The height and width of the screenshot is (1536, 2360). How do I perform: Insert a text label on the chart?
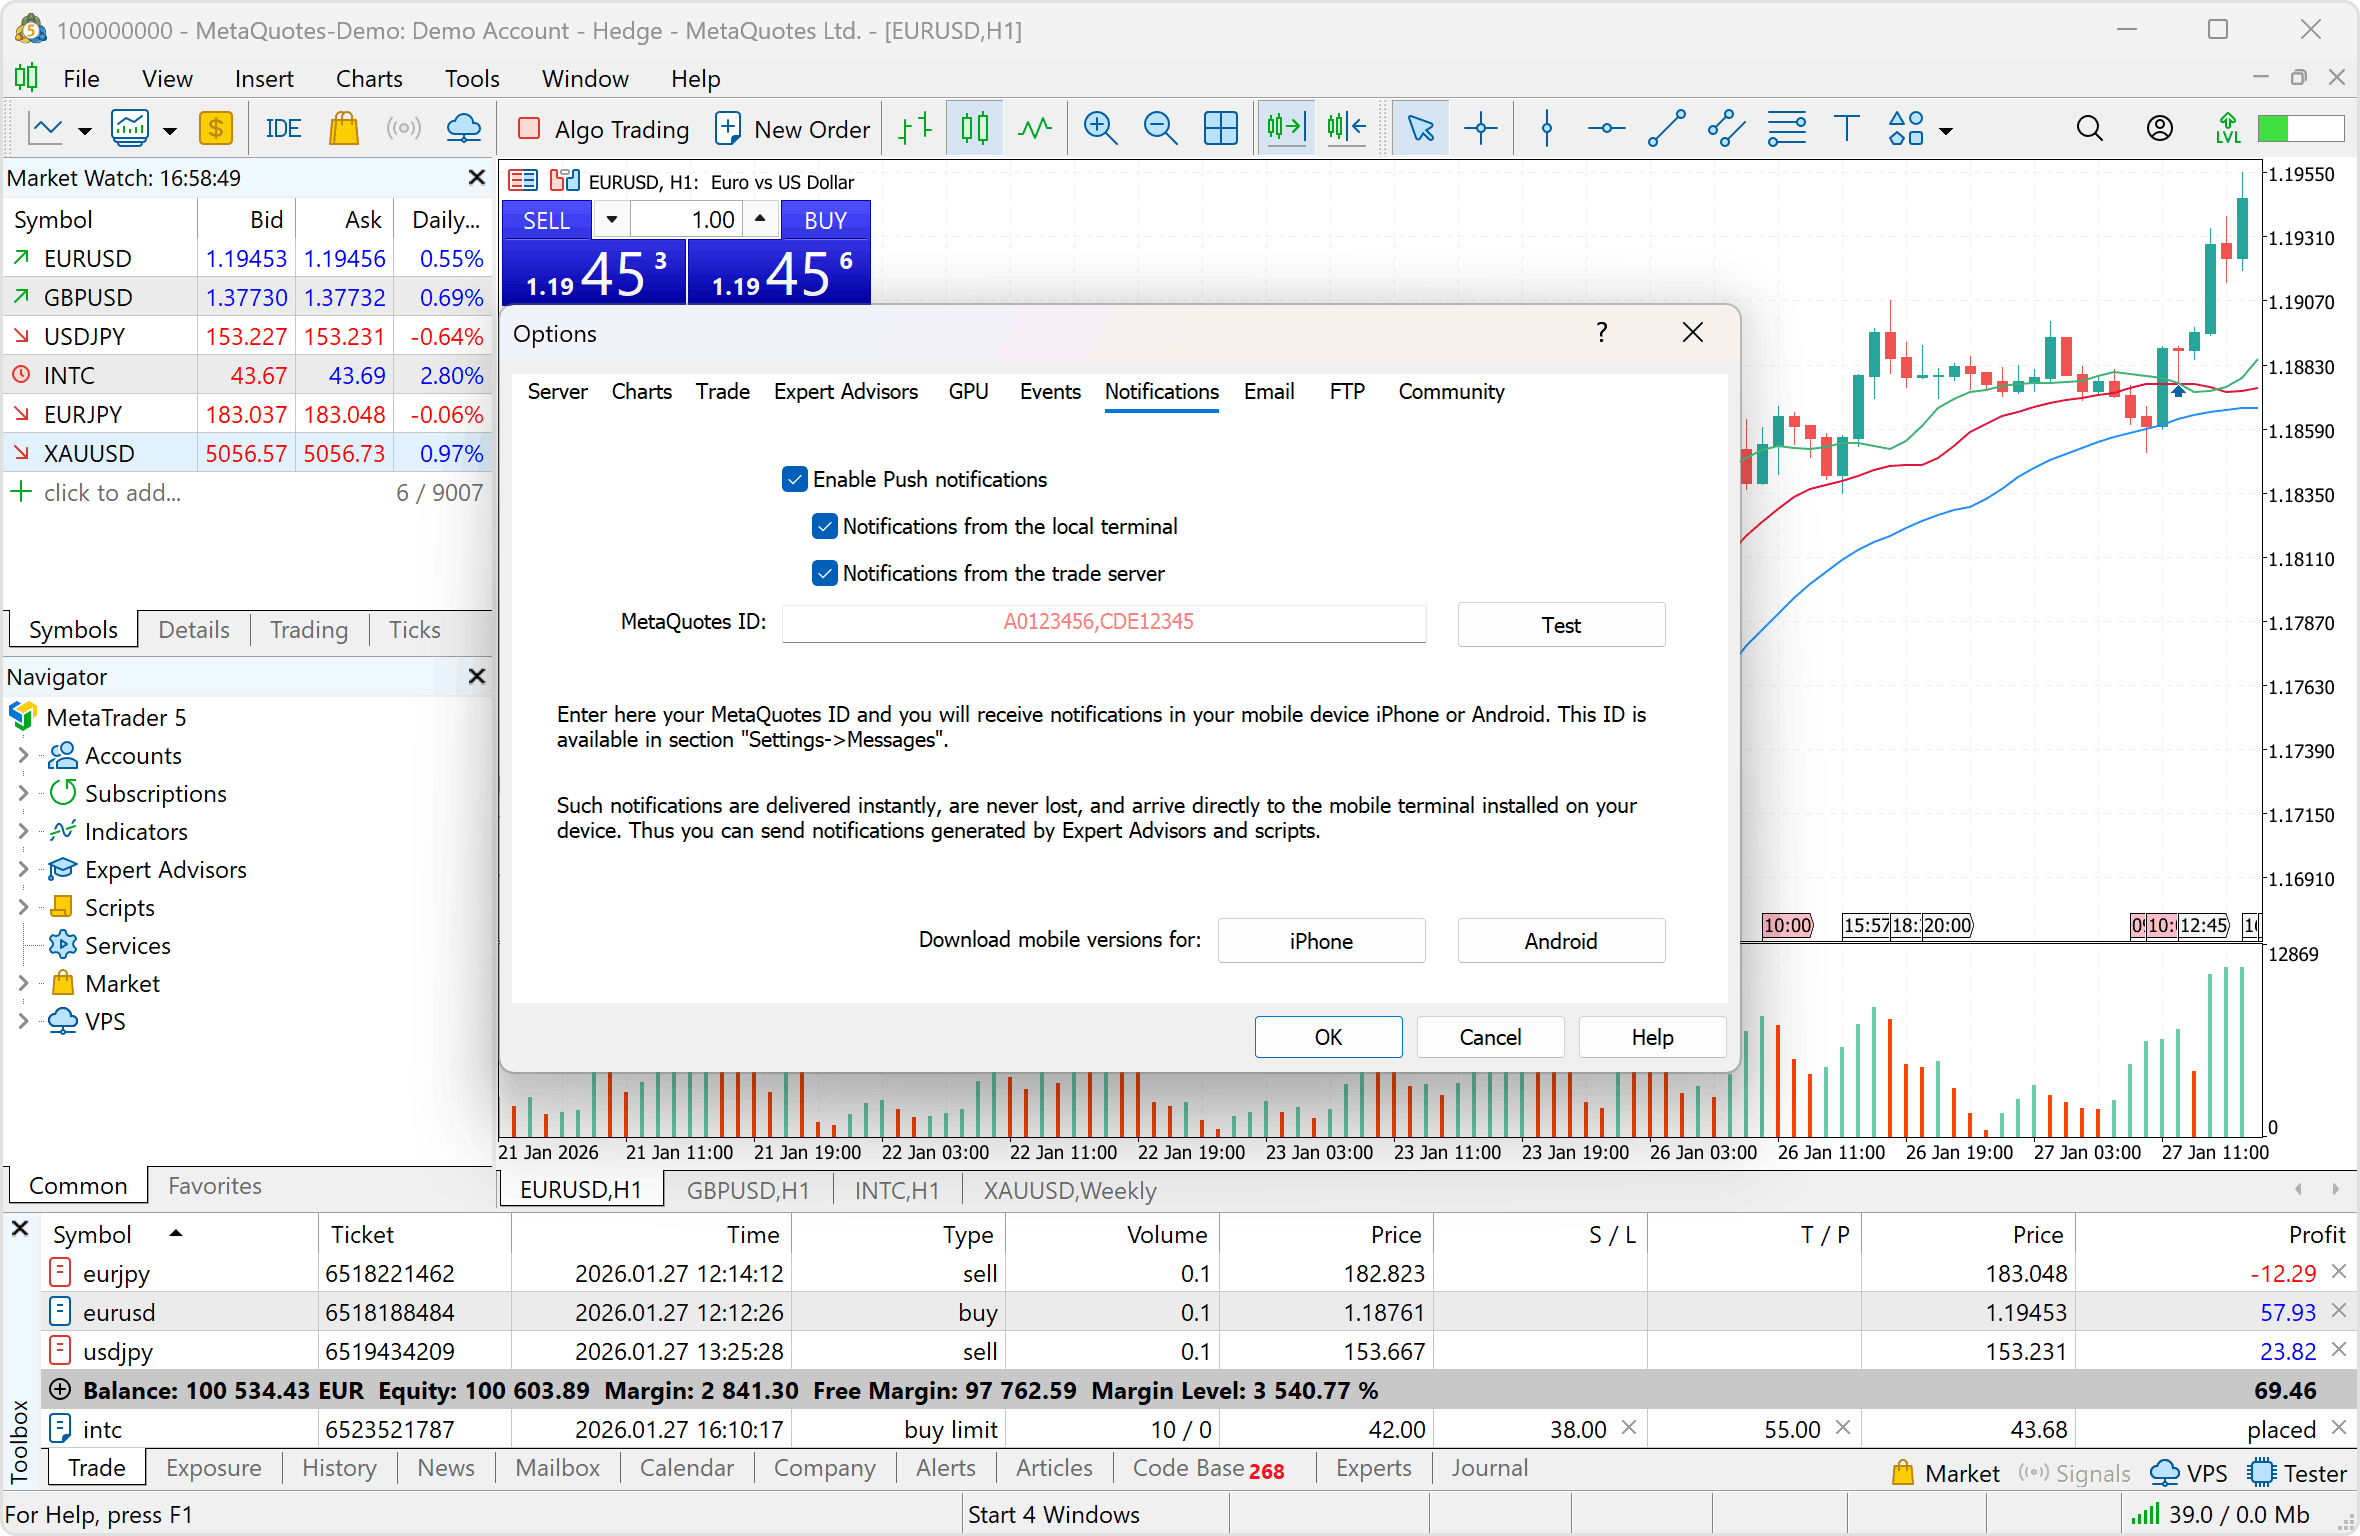[x=1846, y=128]
